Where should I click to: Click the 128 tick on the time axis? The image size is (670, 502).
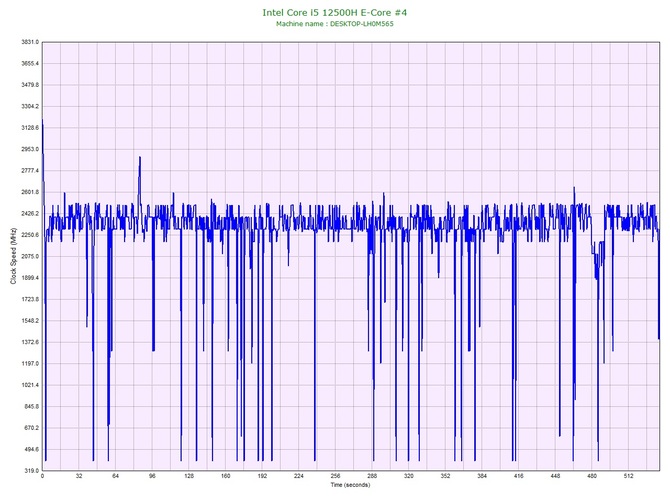click(189, 476)
